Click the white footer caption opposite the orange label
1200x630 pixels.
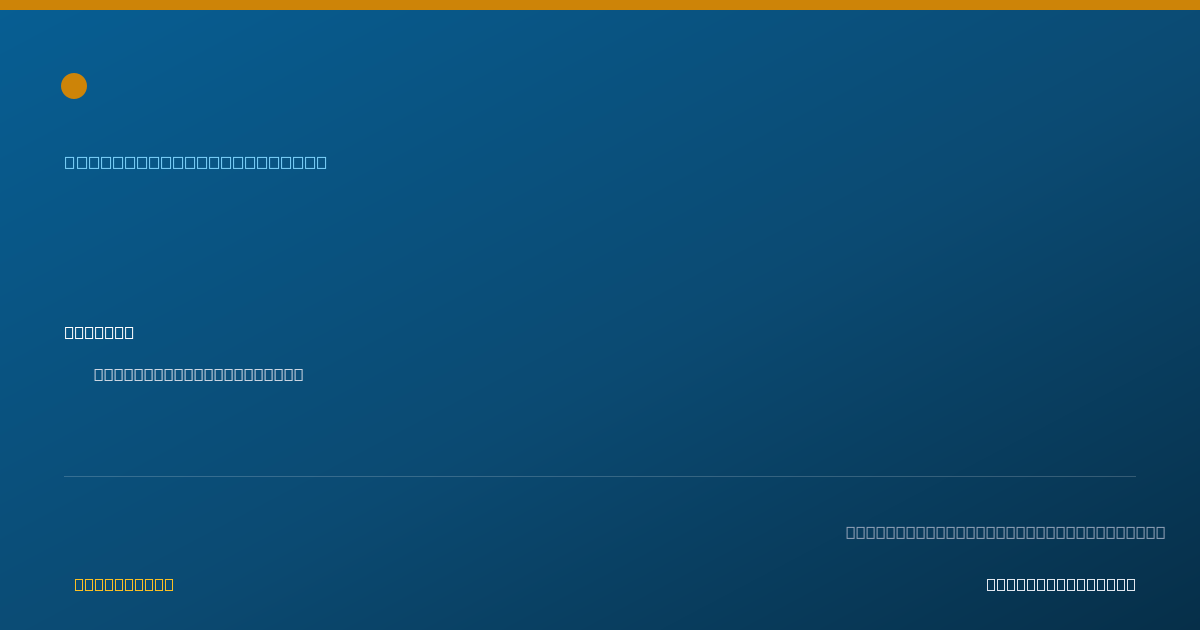tap(1061, 584)
